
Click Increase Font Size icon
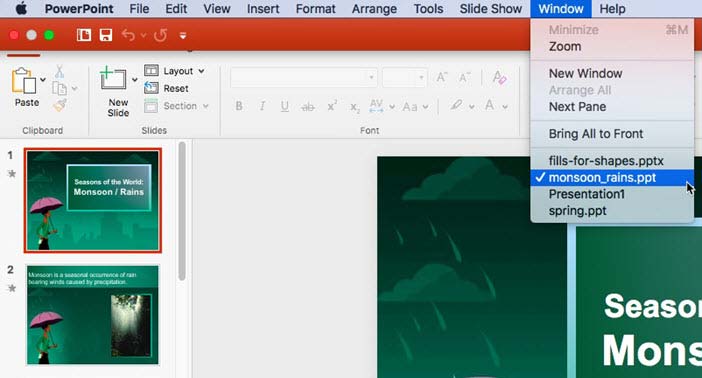441,77
